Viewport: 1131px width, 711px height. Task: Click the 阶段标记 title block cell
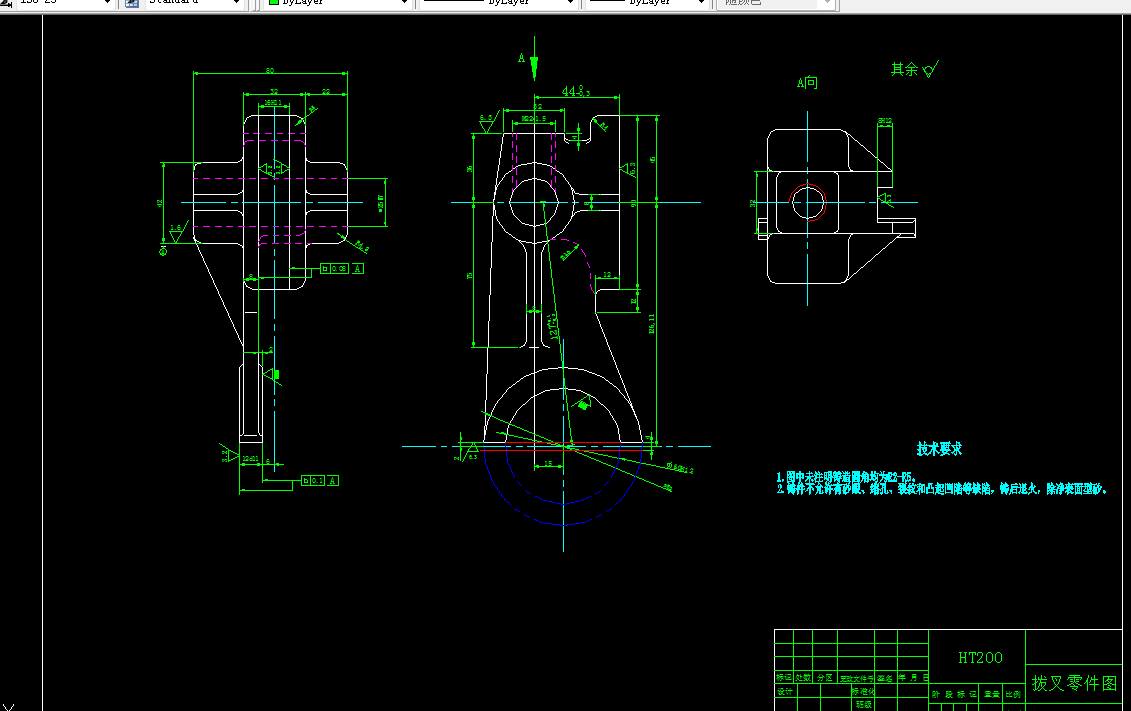[954, 694]
